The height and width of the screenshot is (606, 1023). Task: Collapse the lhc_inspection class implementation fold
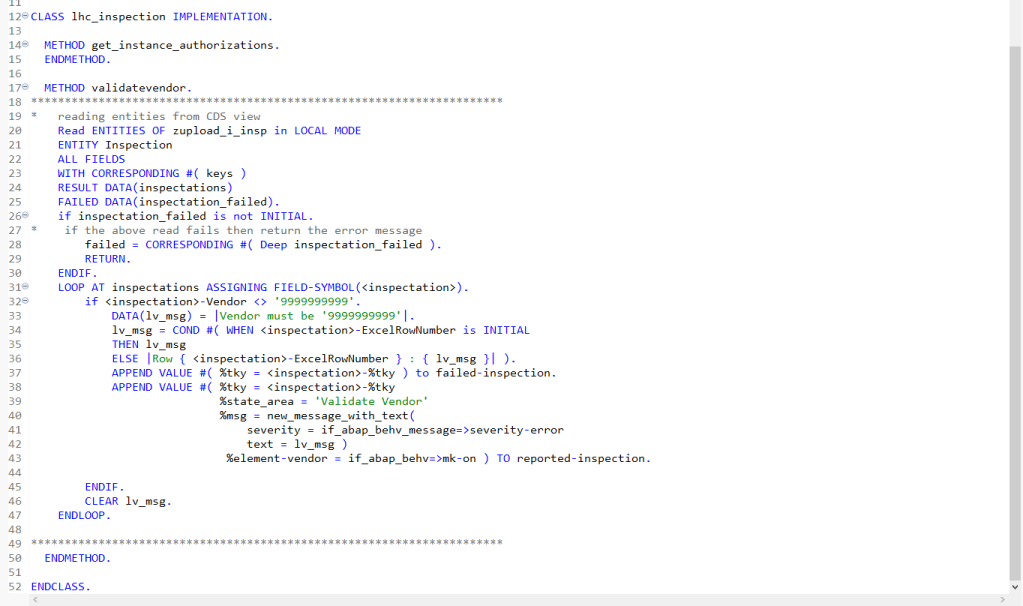(x=25, y=17)
